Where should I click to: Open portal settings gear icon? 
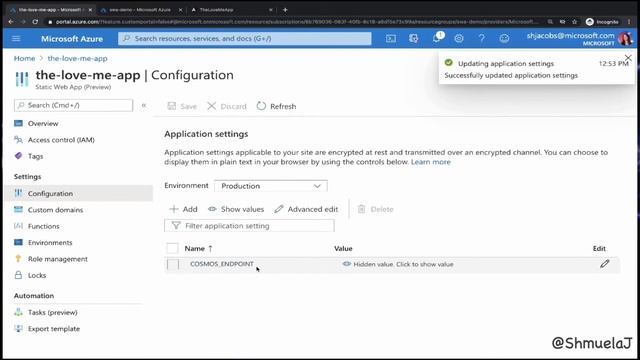[459, 38]
